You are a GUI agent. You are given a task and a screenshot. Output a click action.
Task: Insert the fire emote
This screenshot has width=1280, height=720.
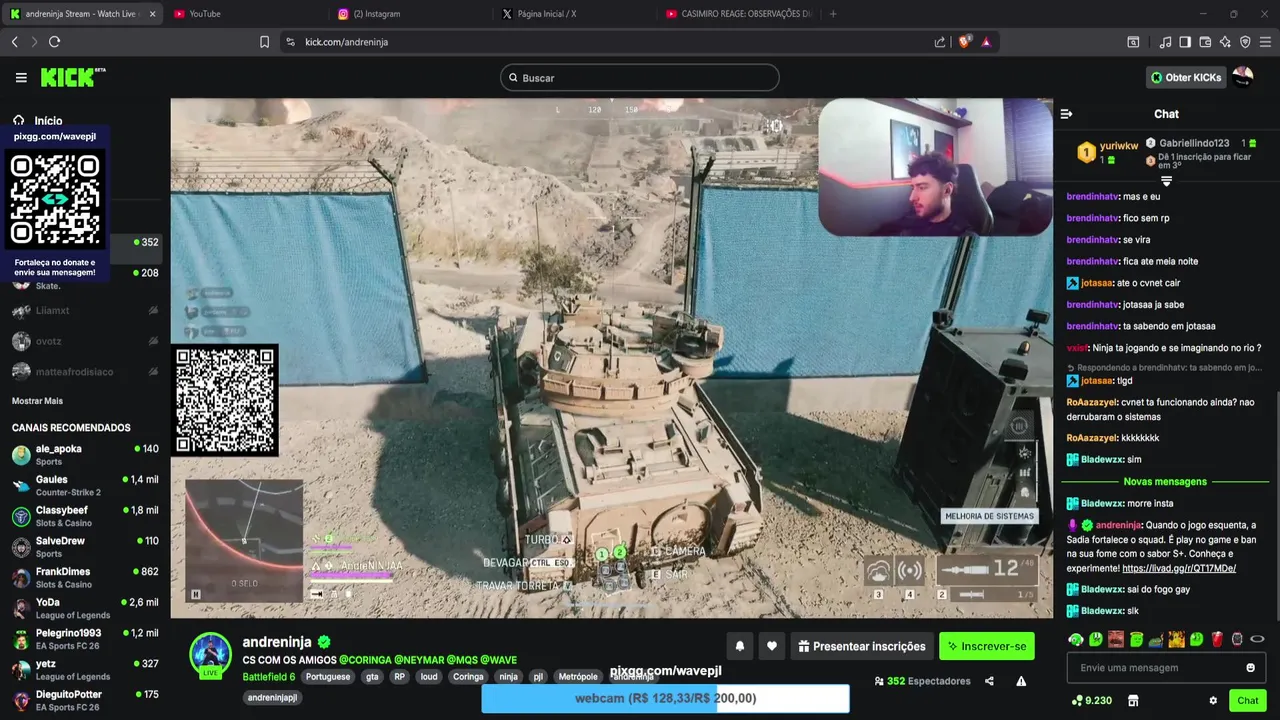[1177, 639]
